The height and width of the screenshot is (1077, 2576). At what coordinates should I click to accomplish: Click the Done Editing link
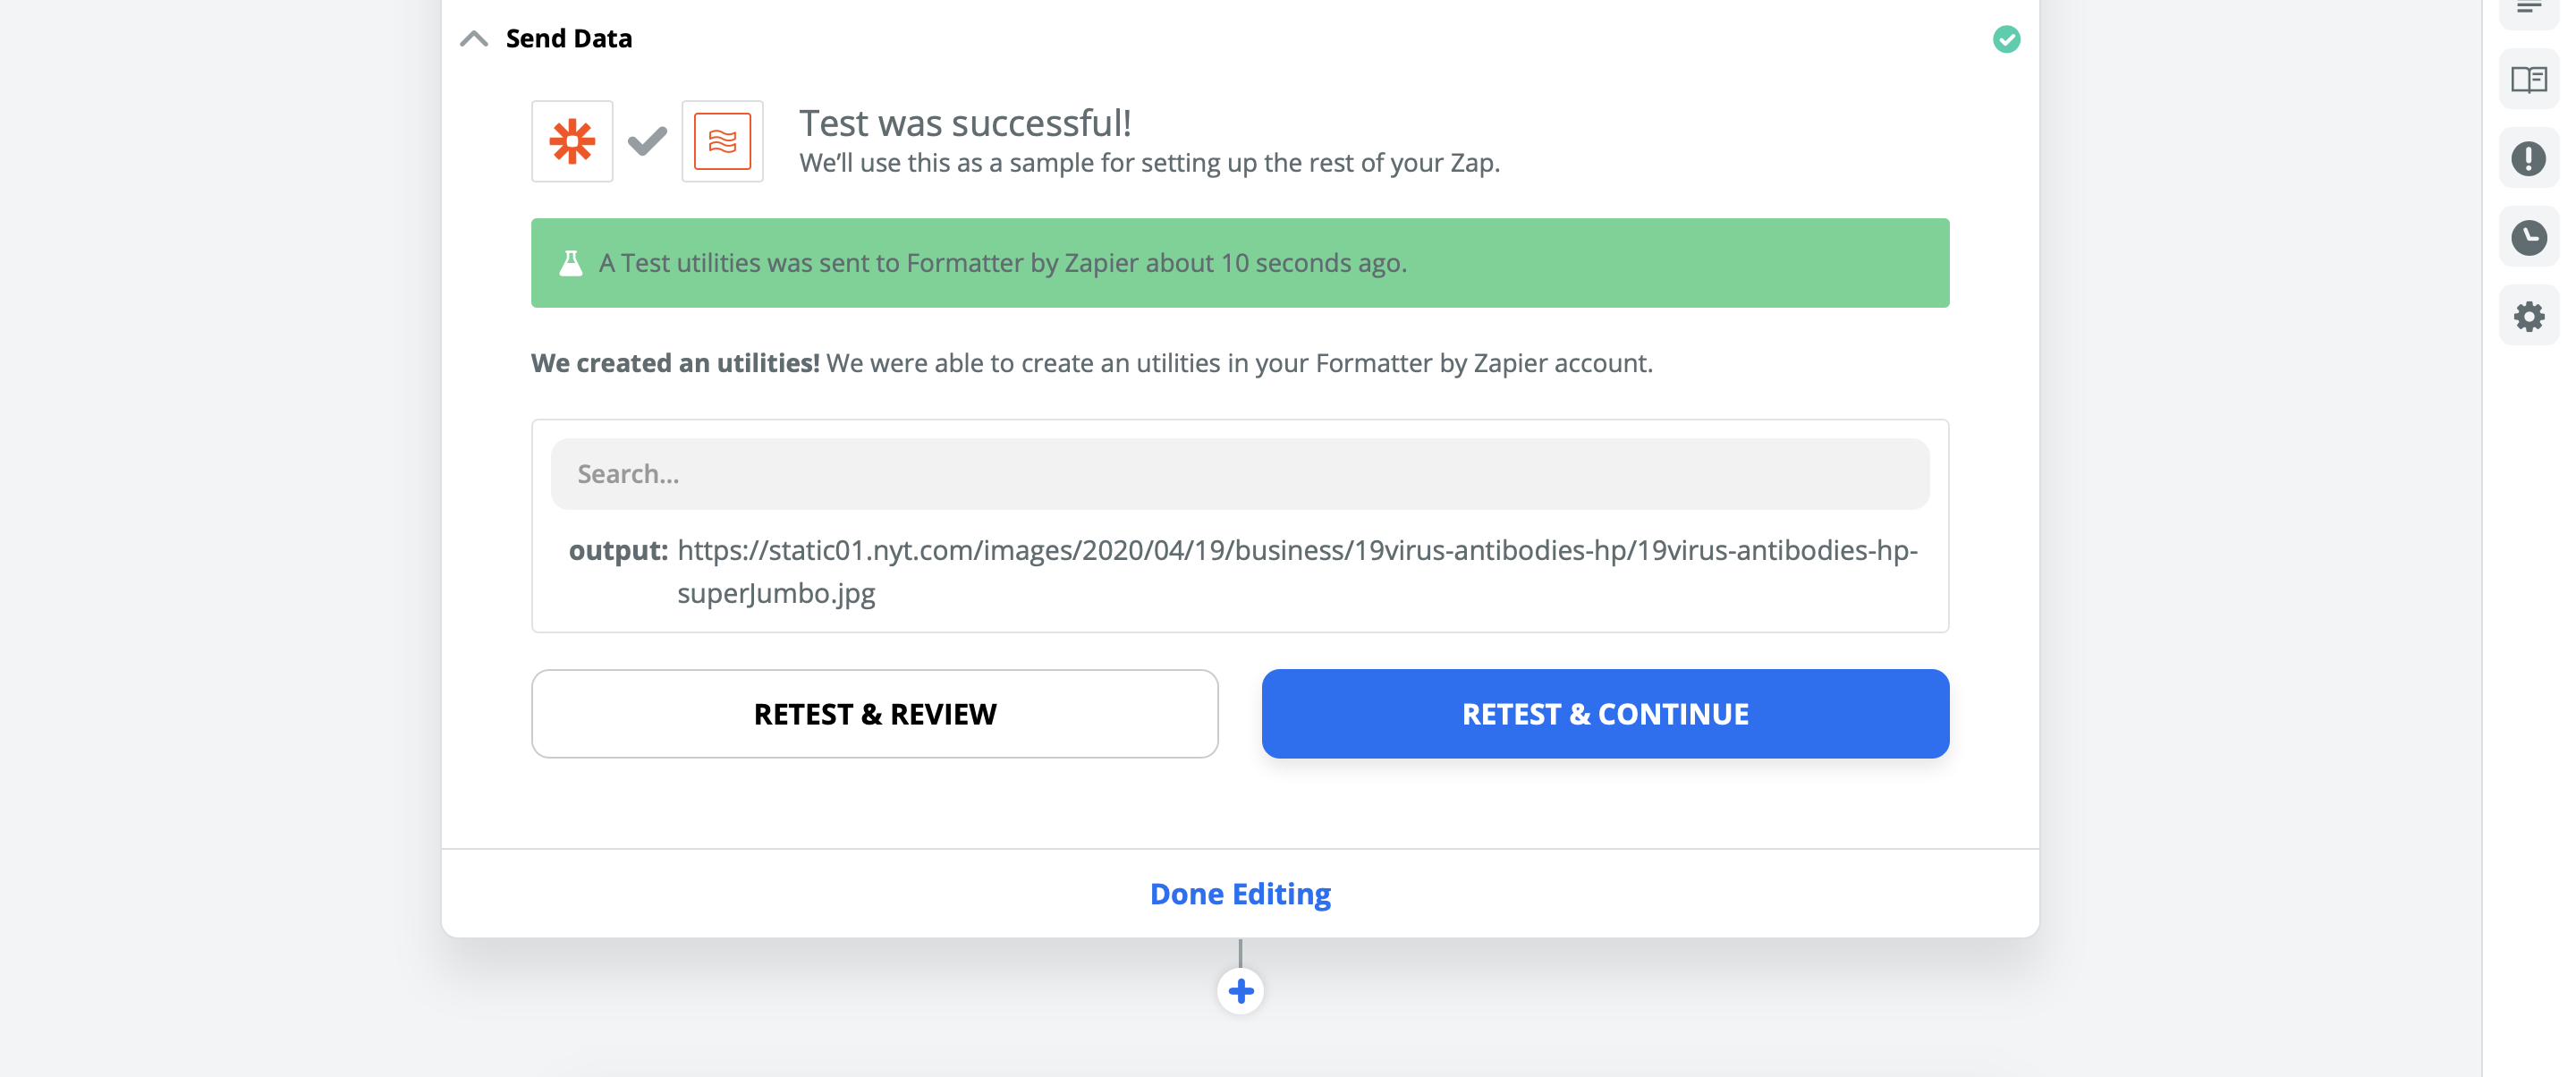tap(1240, 893)
